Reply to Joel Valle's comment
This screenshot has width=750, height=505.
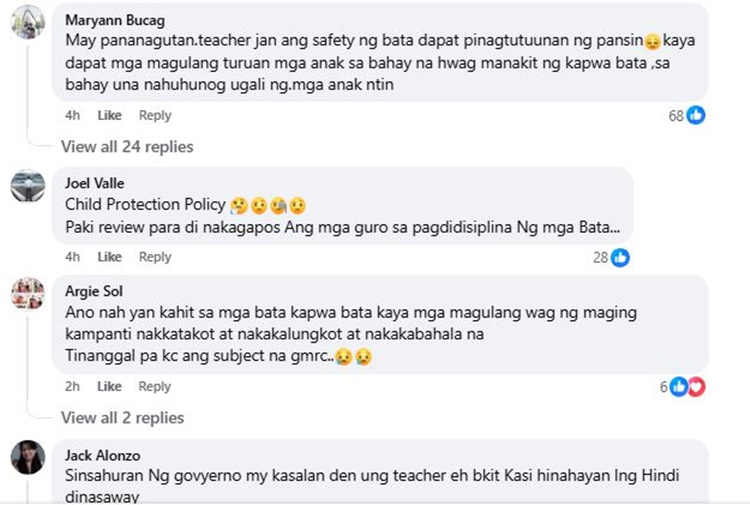click(x=155, y=257)
